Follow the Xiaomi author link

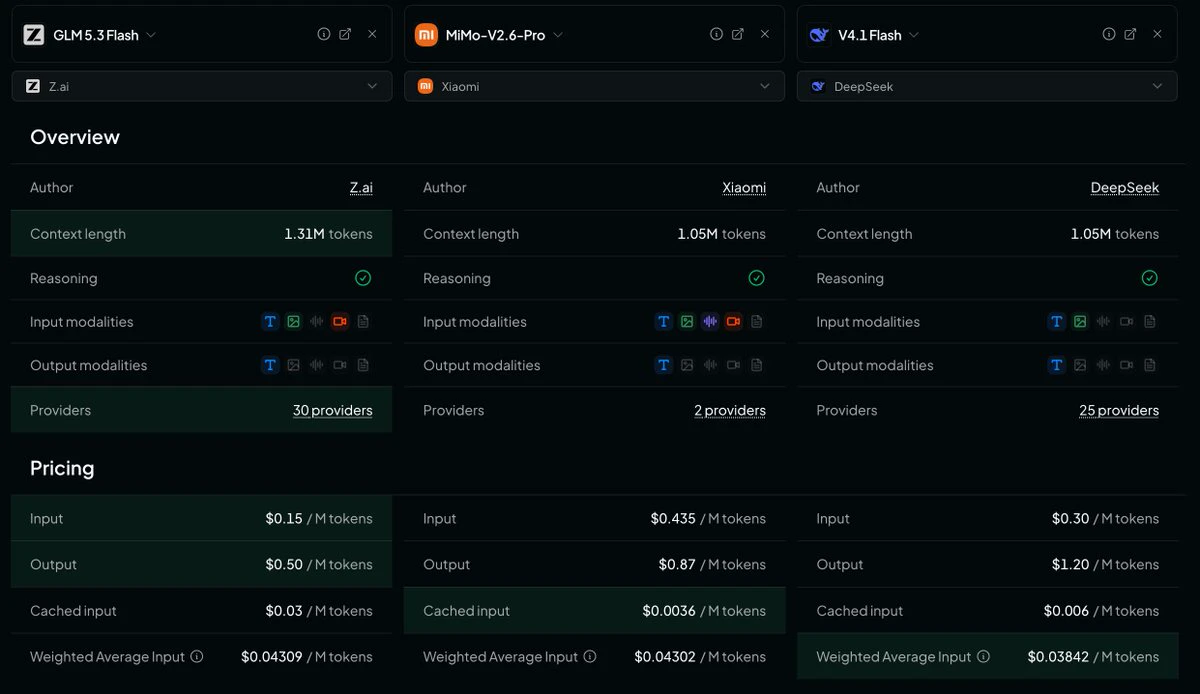pyautogui.click(x=744, y=188)
